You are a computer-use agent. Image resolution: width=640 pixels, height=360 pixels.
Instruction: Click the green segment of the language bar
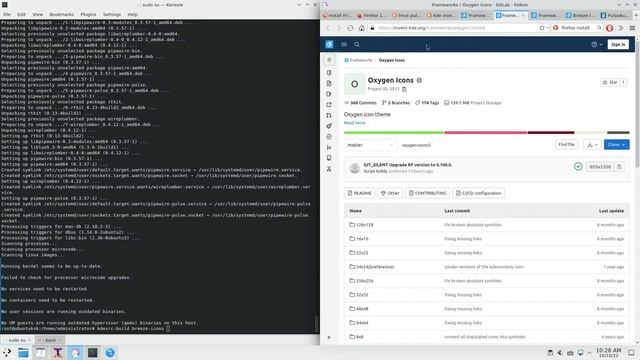click(x=394, y=132)
